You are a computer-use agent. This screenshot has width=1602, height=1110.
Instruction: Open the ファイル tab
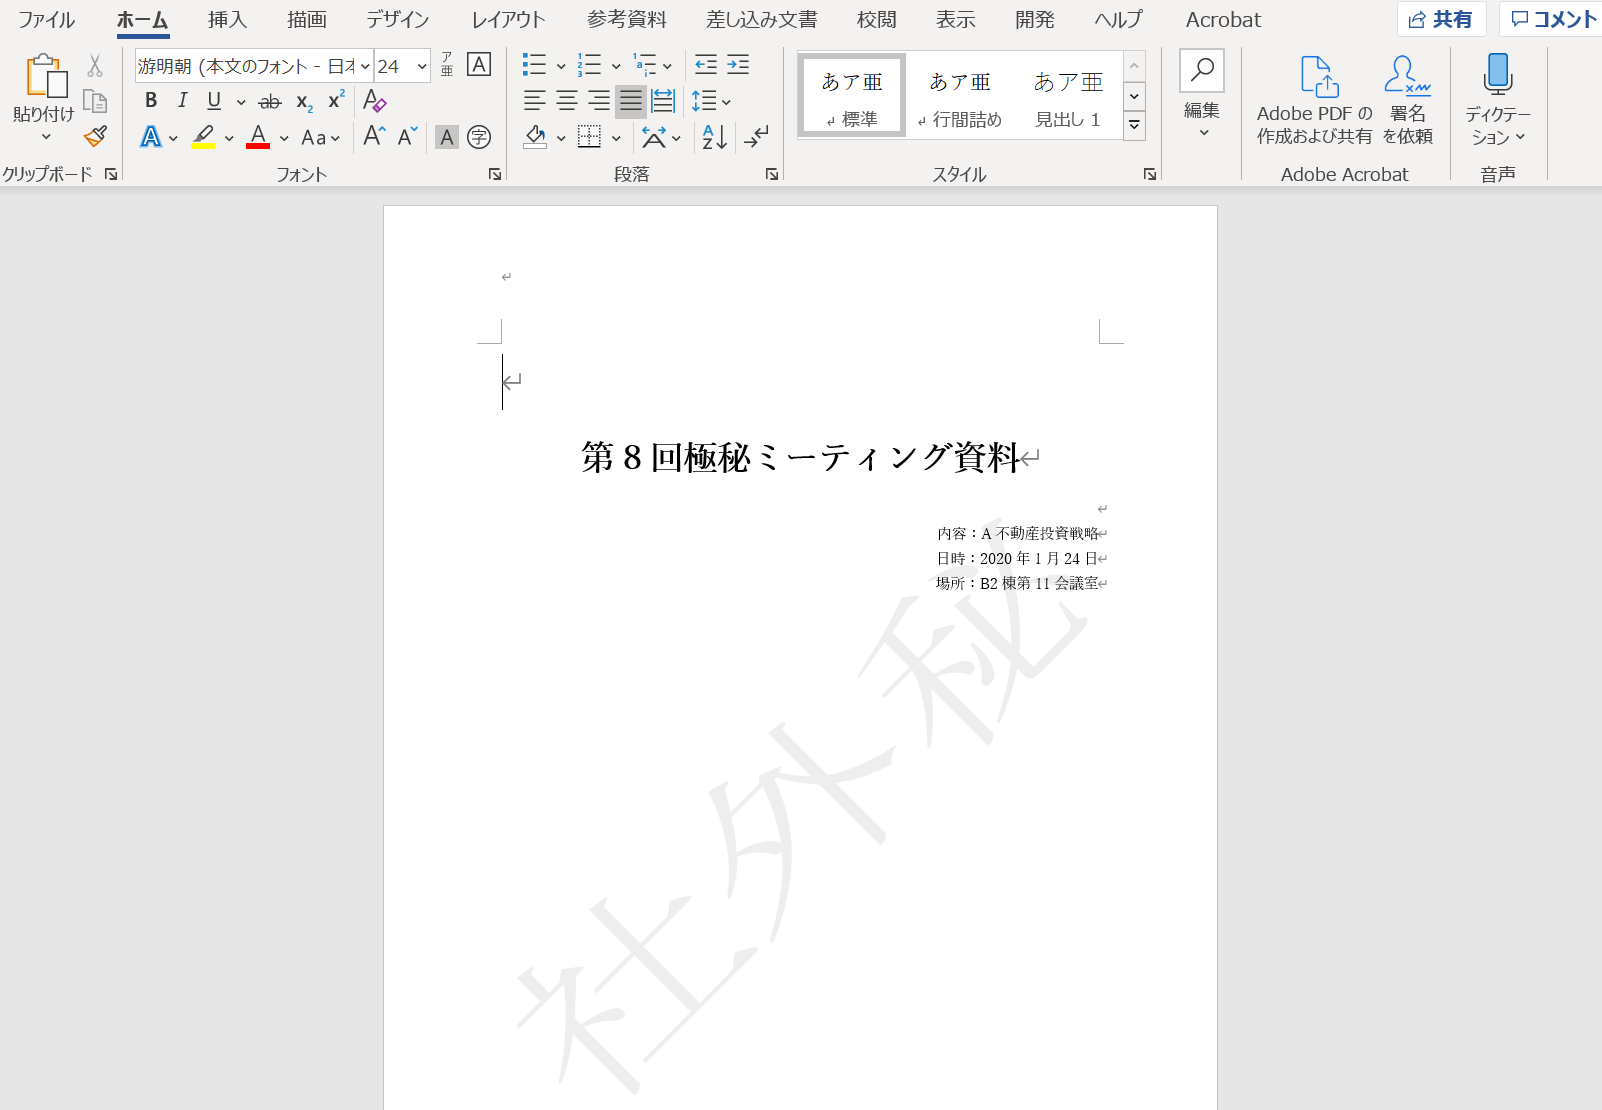click(47, 20)
